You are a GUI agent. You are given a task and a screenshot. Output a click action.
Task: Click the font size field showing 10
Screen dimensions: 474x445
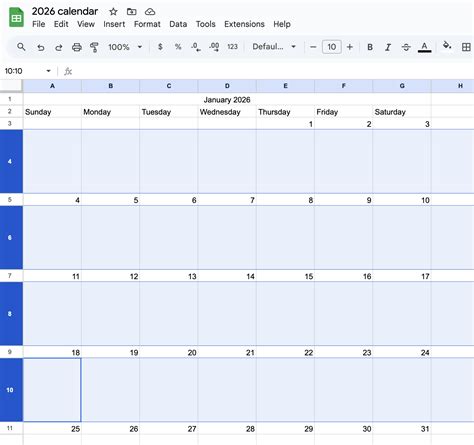click(332, 47)
